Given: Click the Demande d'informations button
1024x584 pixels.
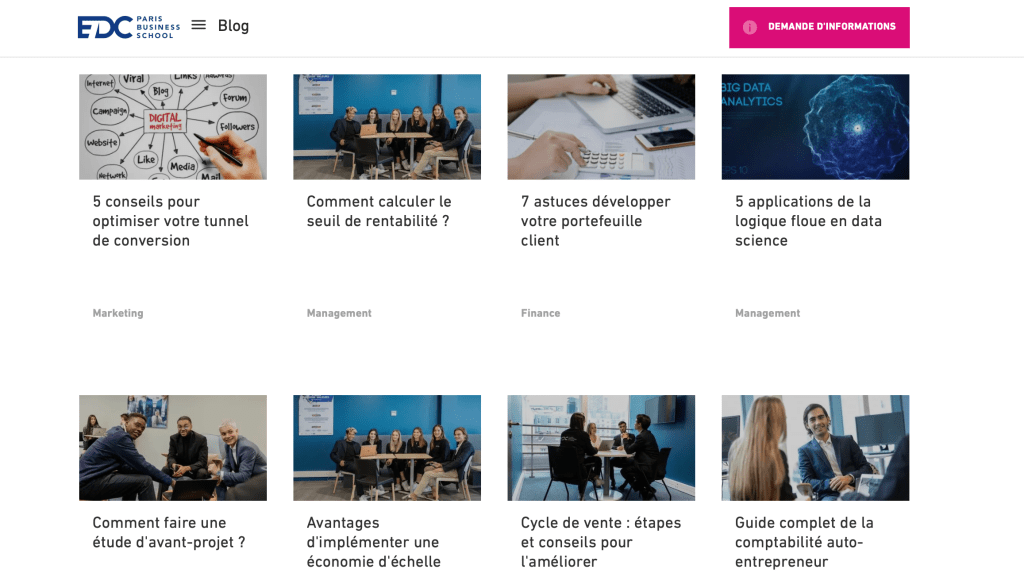Looking at the screenshot, I should (819, 27).
